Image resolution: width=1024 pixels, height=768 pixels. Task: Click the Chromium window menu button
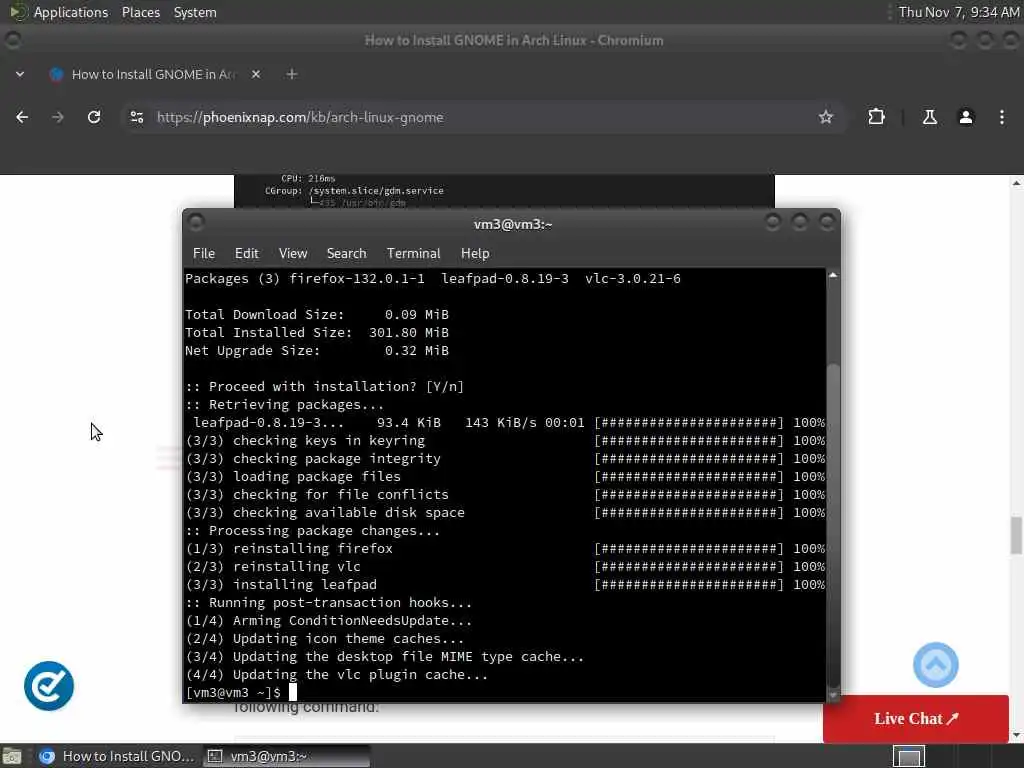point(13,40)
